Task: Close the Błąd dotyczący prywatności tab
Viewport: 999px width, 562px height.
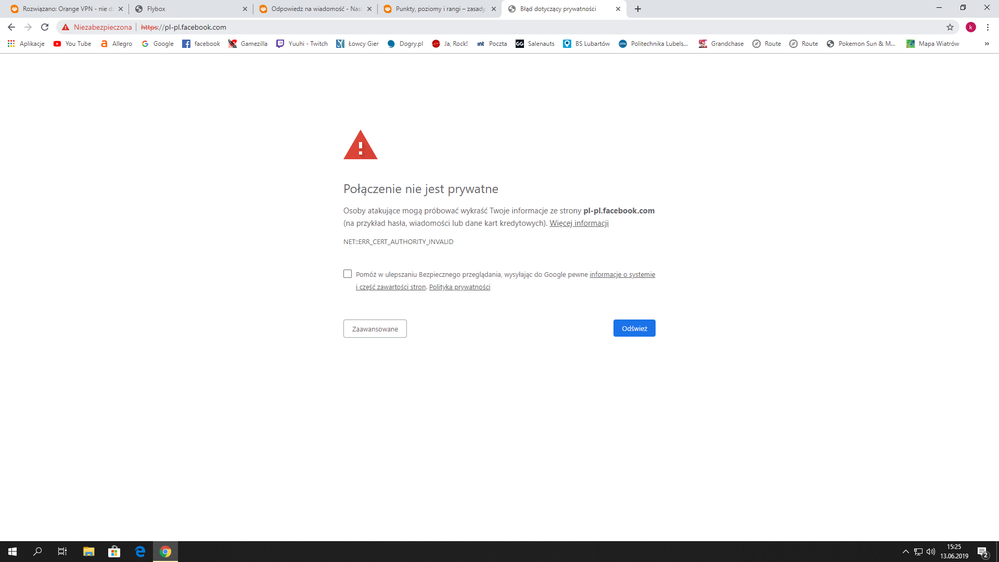Action: pos(617,9)
